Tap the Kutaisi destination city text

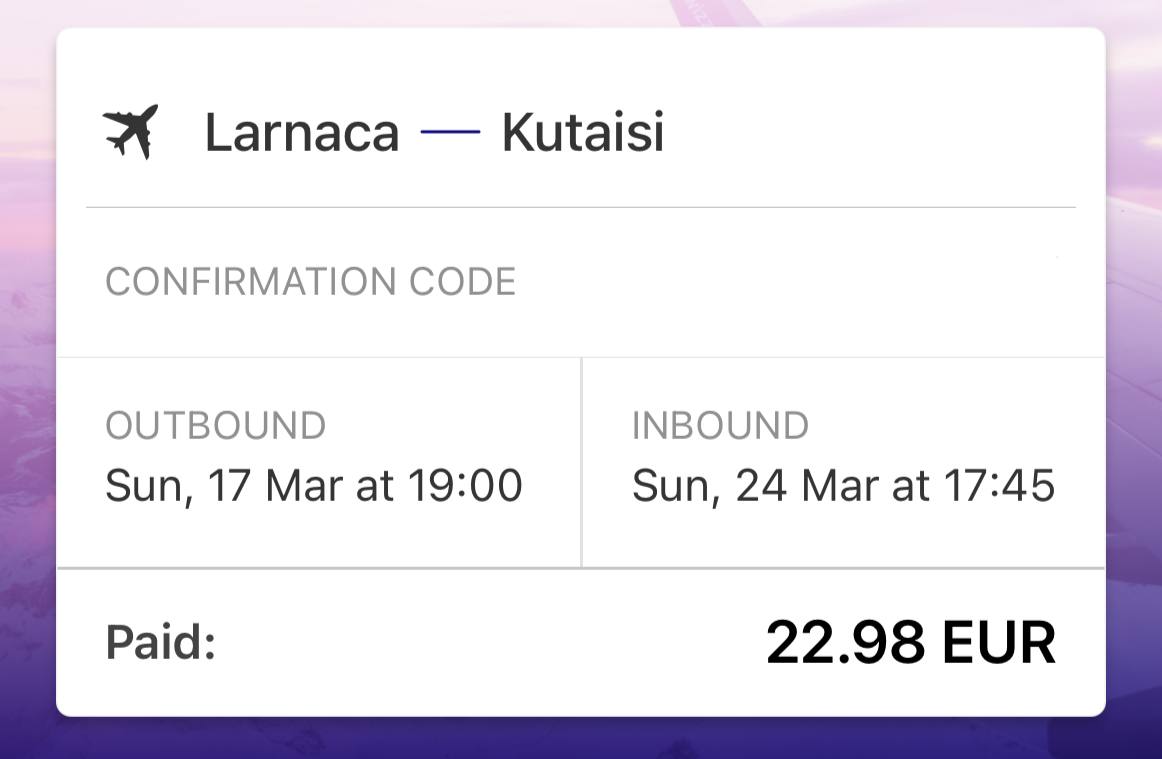click(582, 133)
